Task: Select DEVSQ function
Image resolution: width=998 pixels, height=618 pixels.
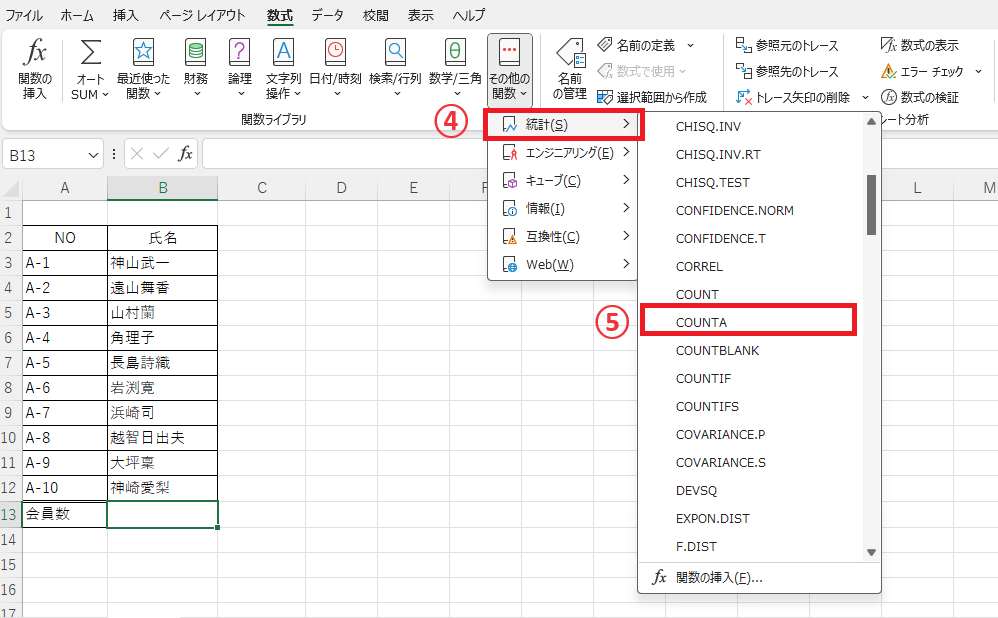Action: coord(696,491)
